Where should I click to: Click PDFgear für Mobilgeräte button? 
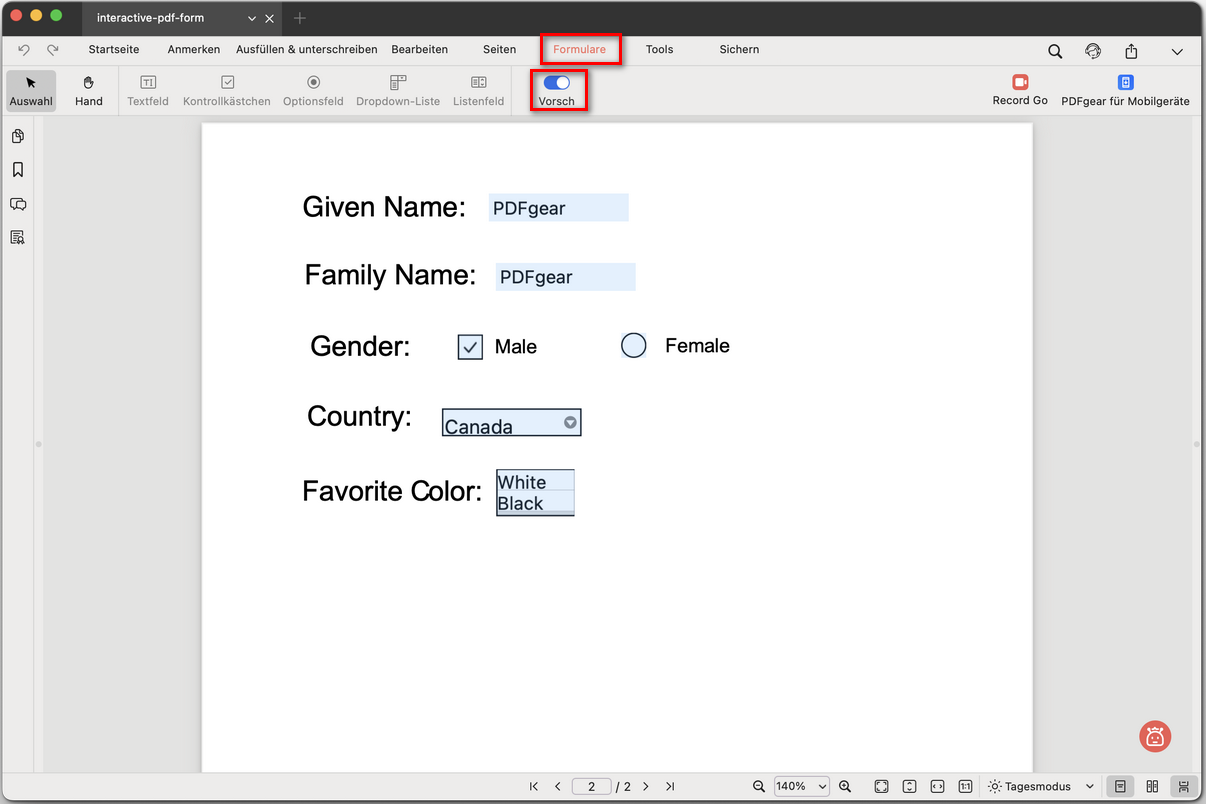[x=1125, y=90]
